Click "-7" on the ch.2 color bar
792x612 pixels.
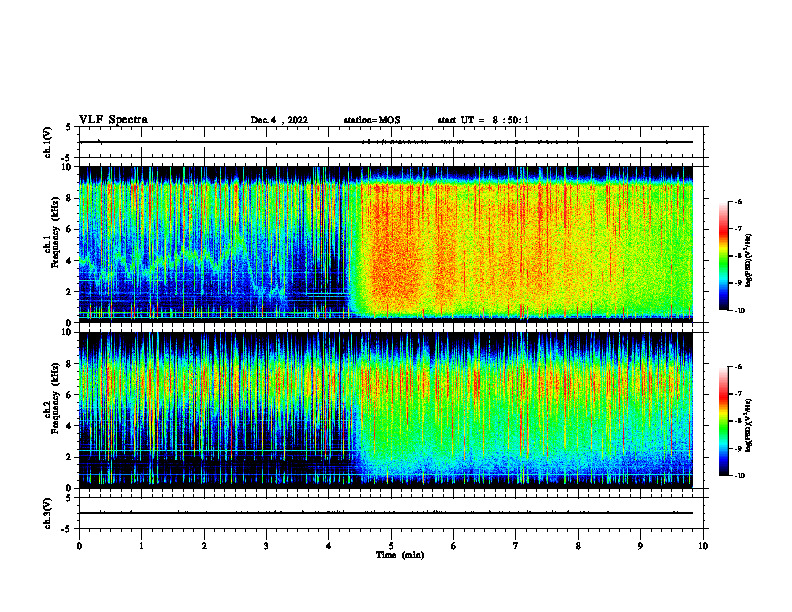tap(738, 394)
